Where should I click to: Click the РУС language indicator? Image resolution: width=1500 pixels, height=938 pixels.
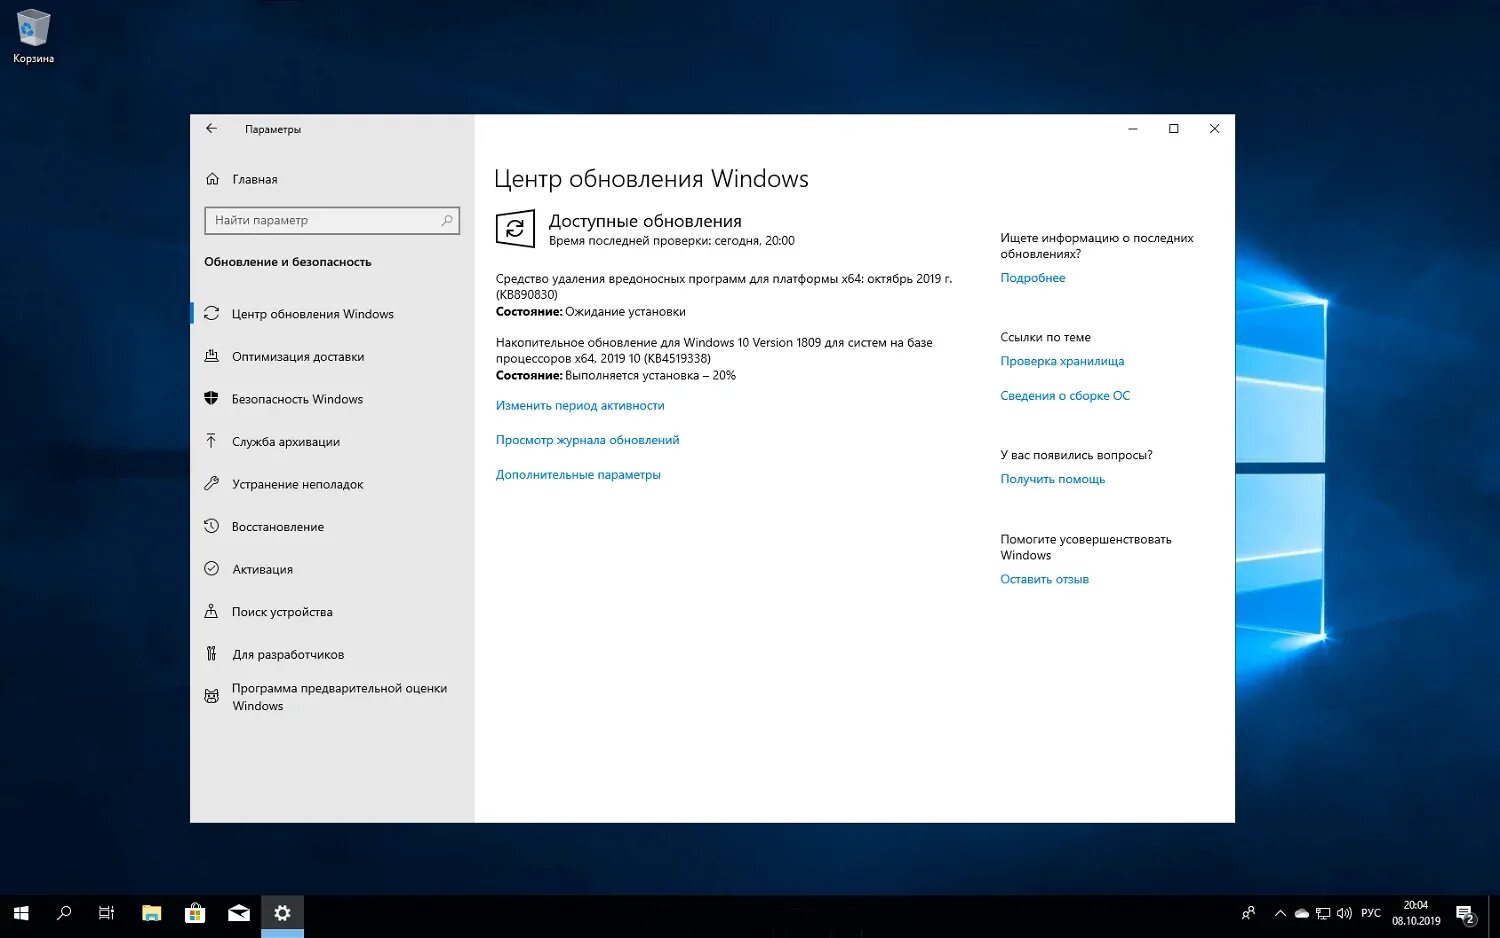[x=1371, y=913]
